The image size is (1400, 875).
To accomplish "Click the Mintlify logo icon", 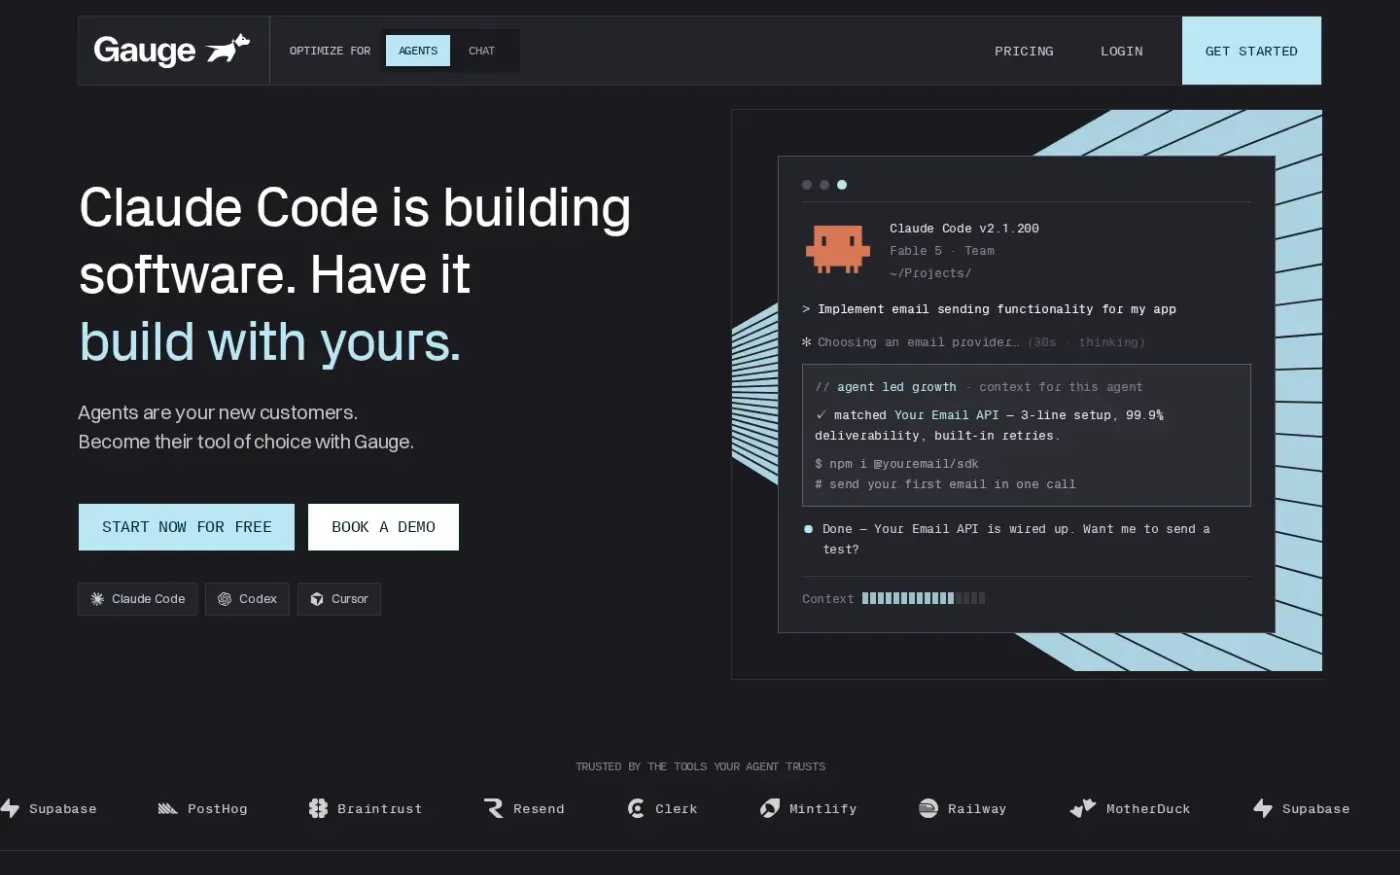I will point(770,808).
